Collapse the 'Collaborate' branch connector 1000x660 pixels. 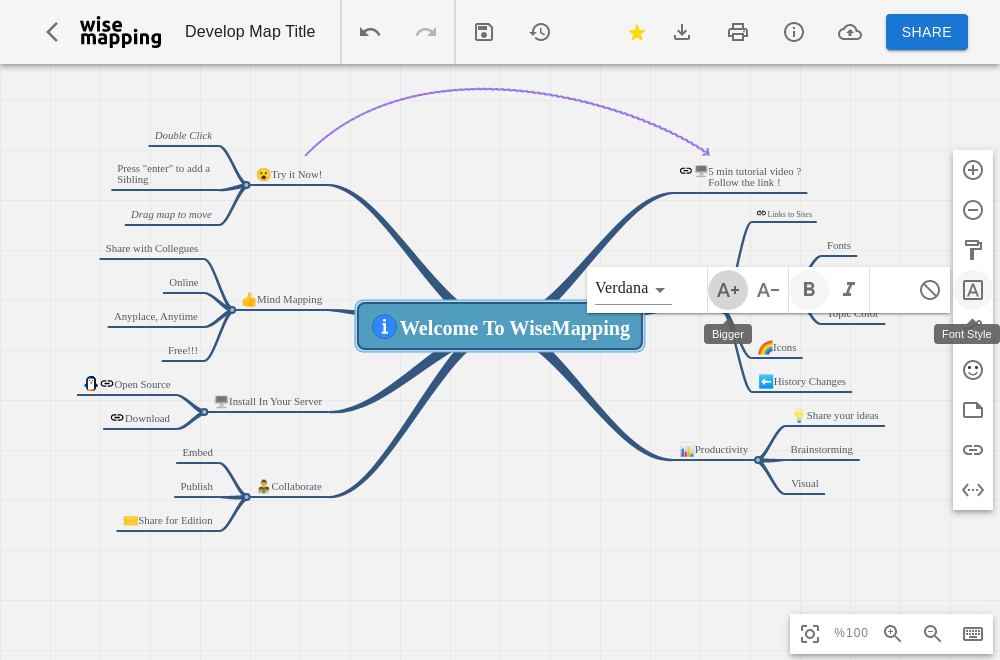246,497
